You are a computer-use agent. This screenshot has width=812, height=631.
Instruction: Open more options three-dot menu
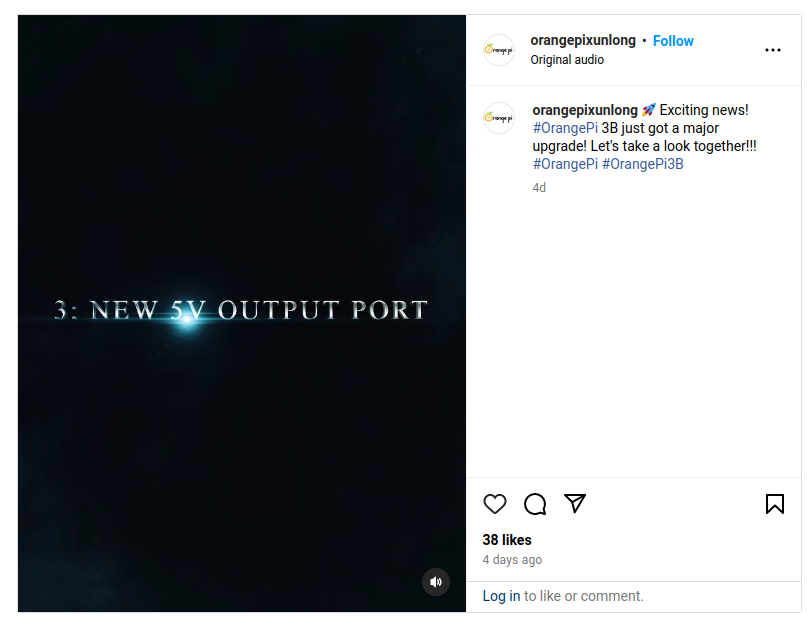(x=773, y=50)
